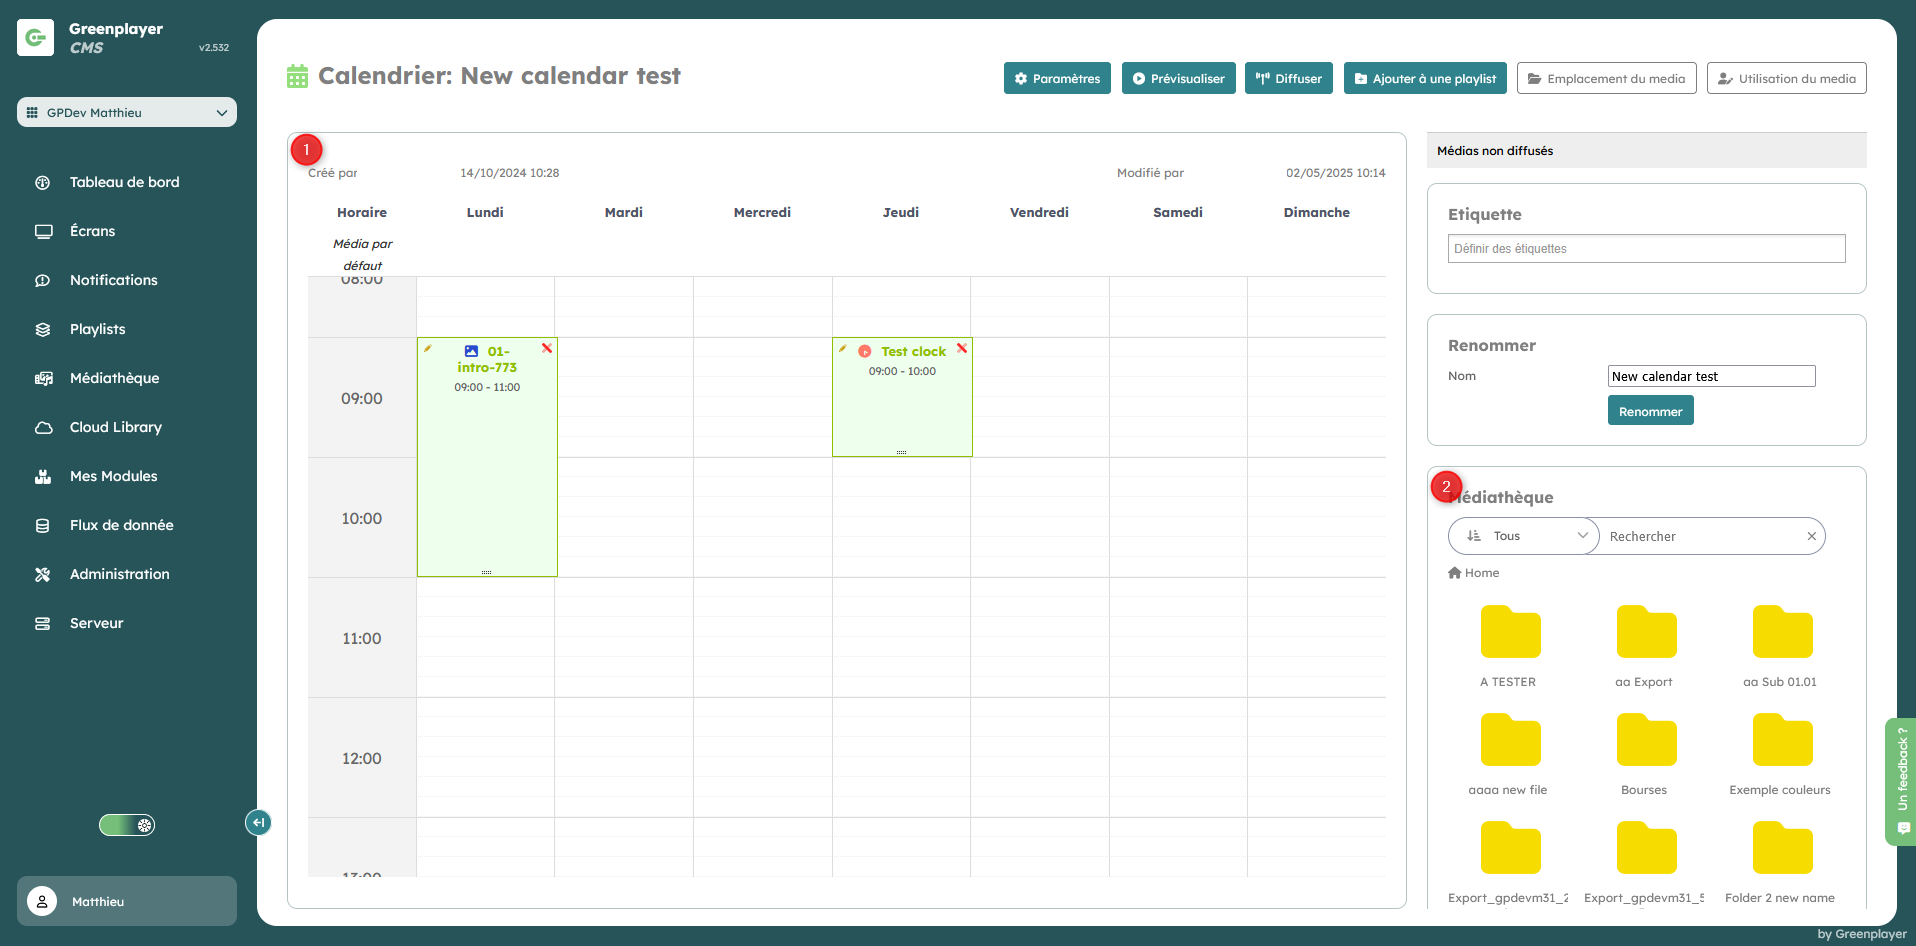Screen dimensions: 1916x946
Task: Clear the Rechercher search field
Action: pyautogui.click(x=1811, y=537)
